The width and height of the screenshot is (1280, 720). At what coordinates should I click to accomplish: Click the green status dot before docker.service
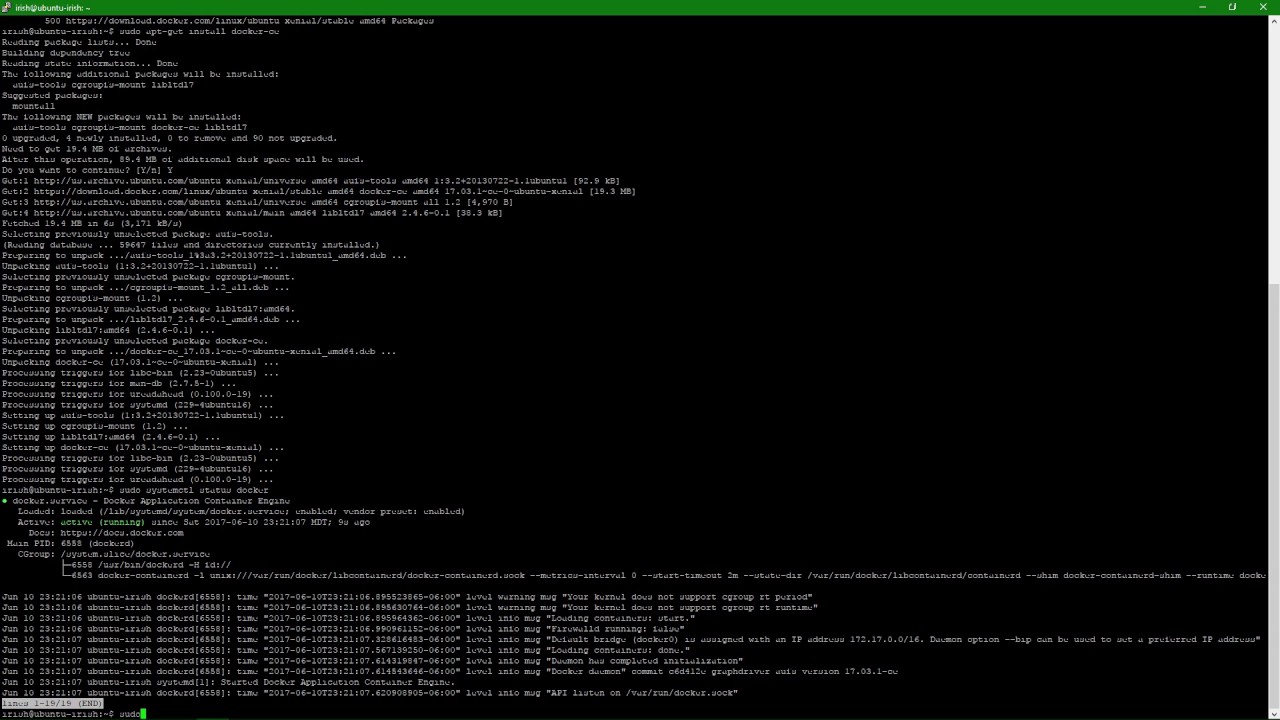5,501
